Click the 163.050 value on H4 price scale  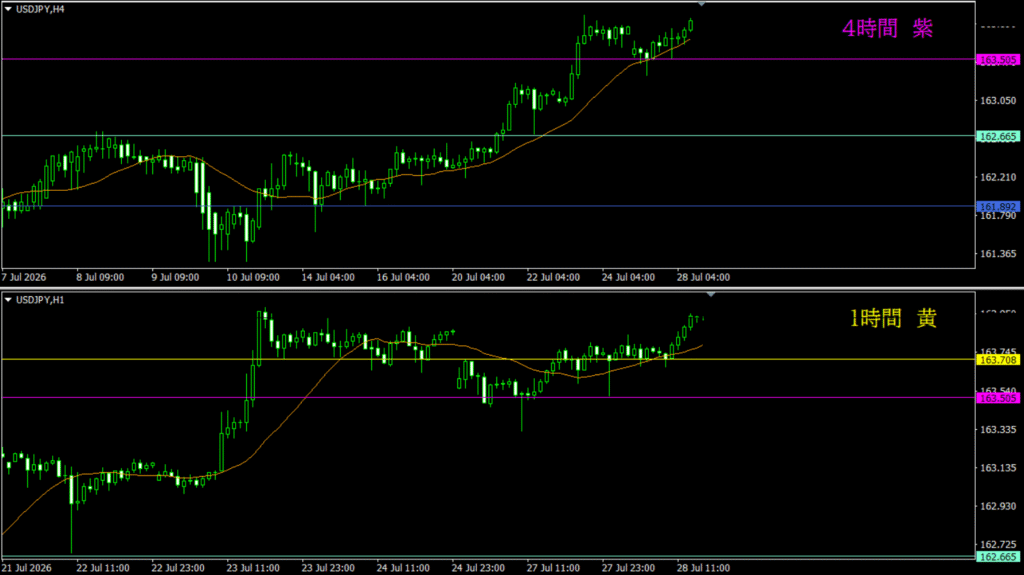pyautogui.click(x=998, y=101)
